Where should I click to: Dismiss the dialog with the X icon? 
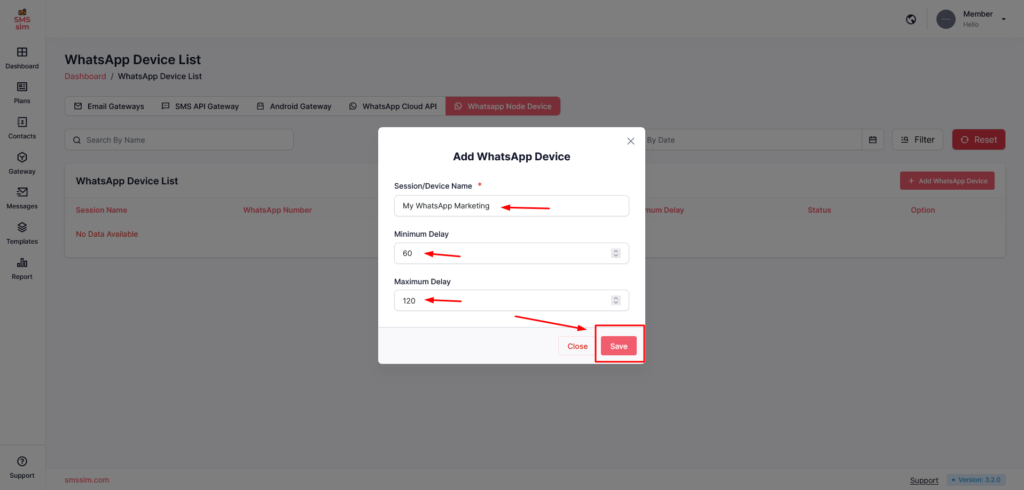coord(630,141)
